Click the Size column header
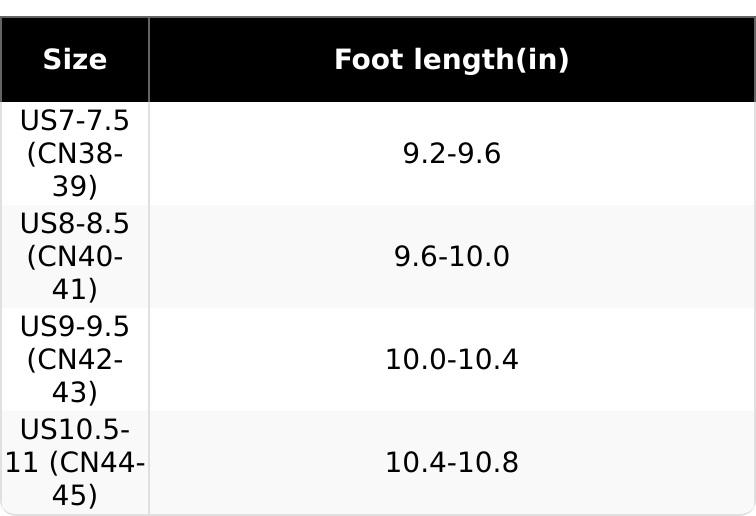The image size is (756, 516). pyautogui.click(x=74, y=60)
